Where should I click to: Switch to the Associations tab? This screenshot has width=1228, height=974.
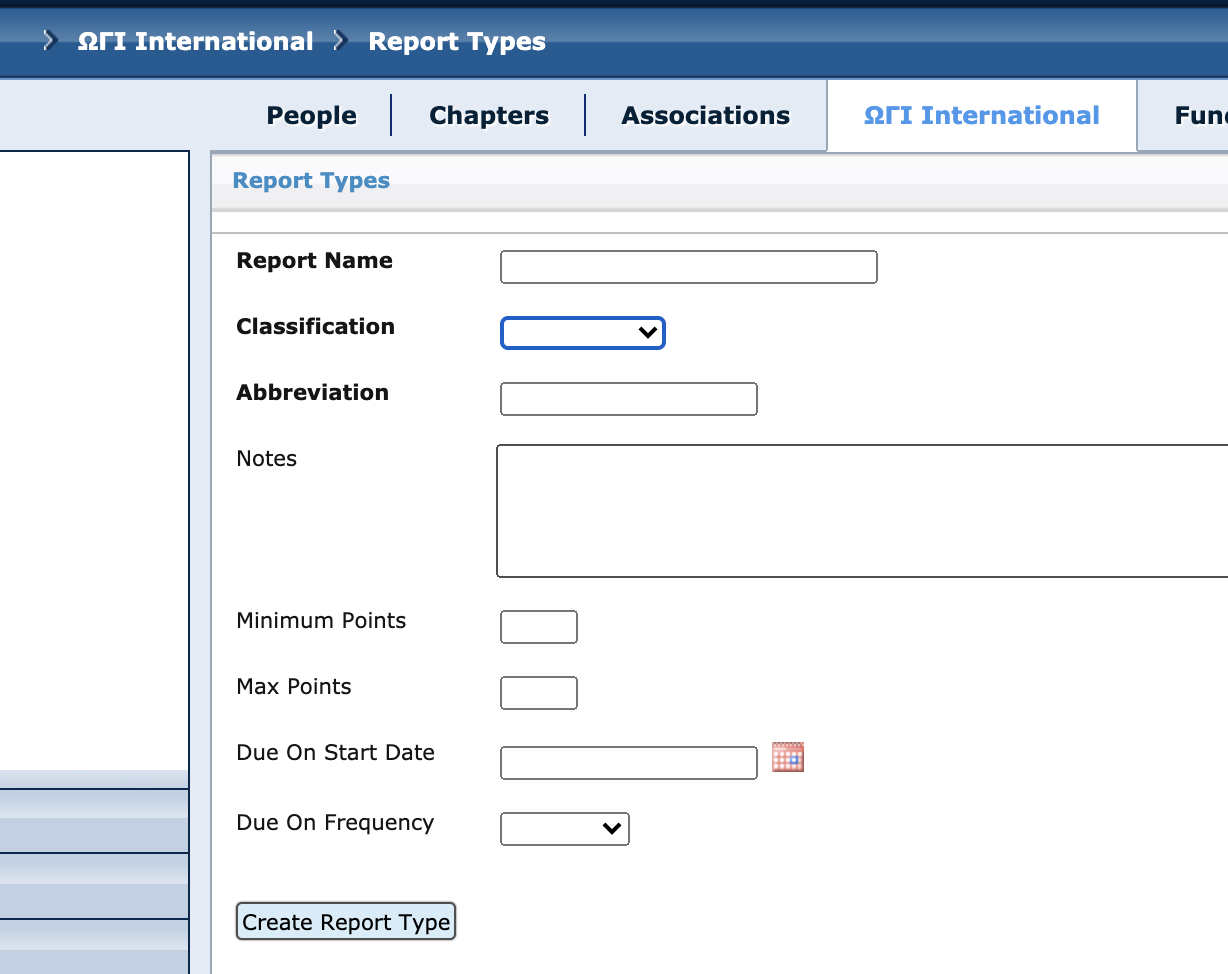706,116
